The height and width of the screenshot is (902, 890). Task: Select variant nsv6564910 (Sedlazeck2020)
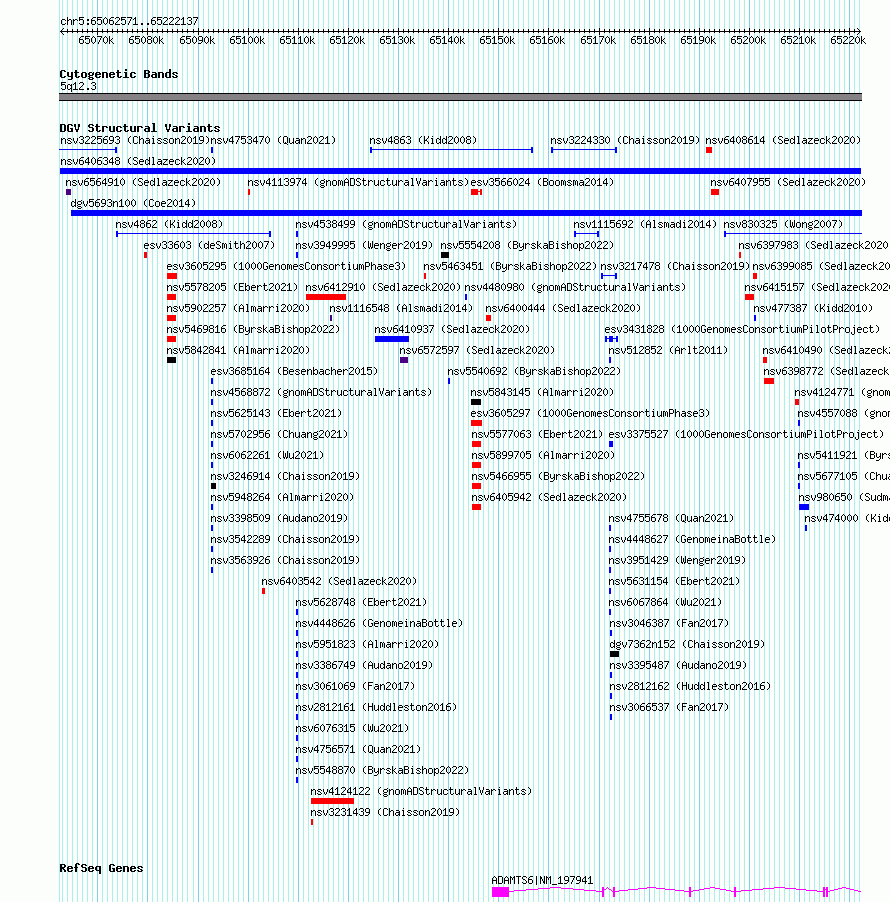[143, 182]
